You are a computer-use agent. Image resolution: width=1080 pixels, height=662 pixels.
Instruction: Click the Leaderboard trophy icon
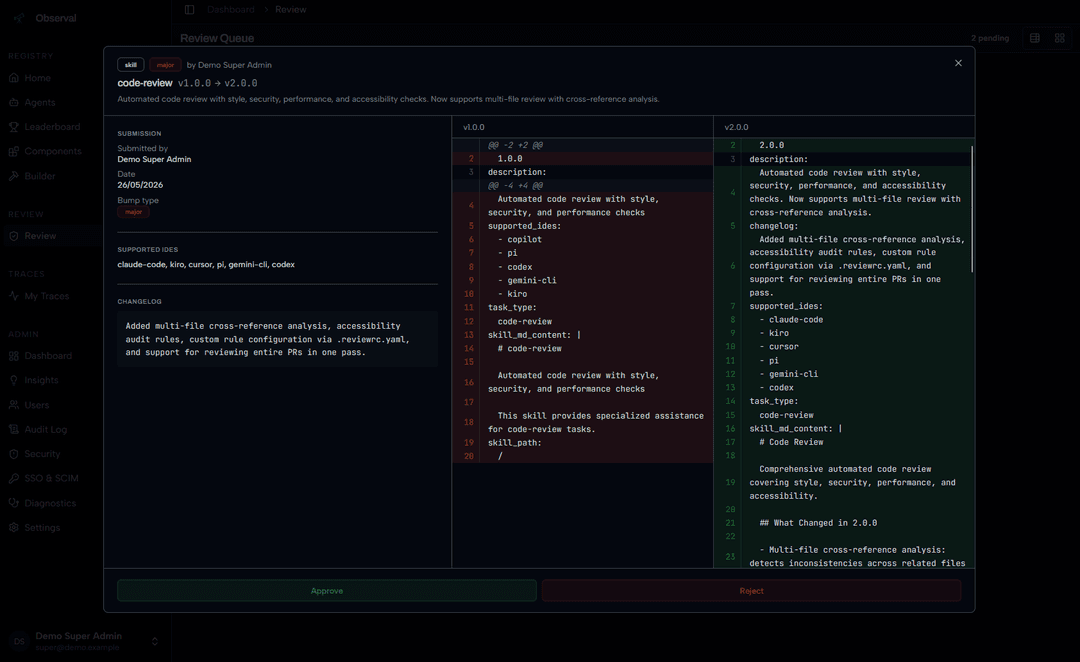14,127
